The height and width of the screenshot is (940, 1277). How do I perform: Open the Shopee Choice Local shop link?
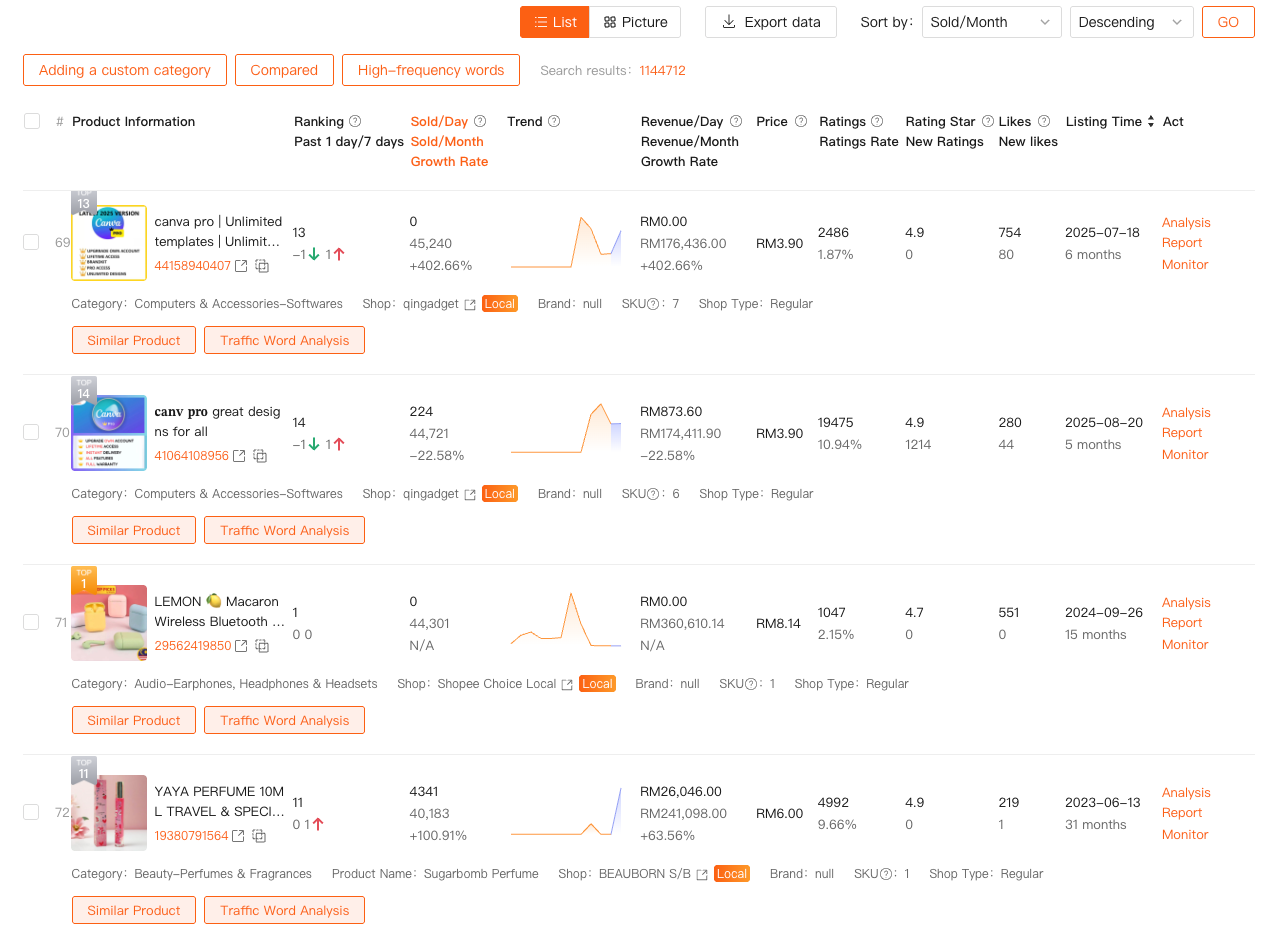pyautogui.click(x=567, y=684)
